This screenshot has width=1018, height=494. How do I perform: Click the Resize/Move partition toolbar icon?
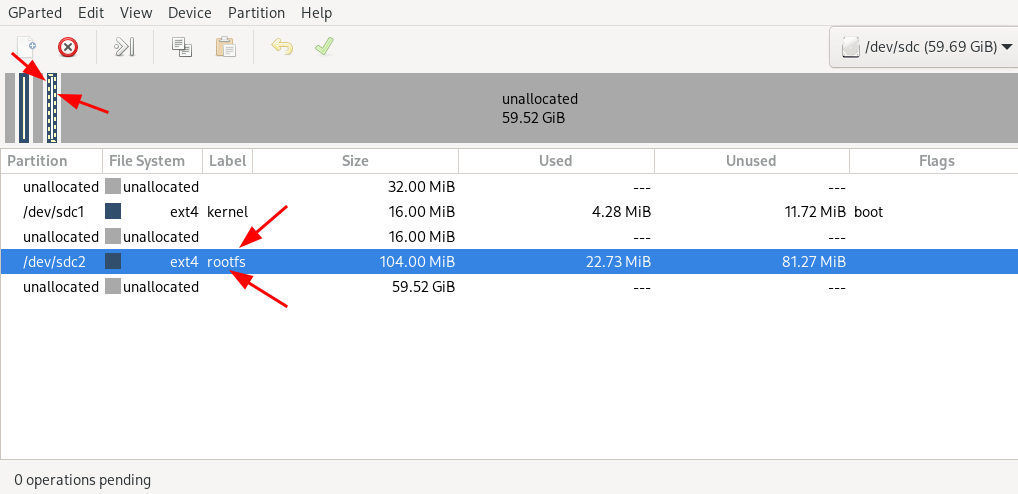point(124,47)
